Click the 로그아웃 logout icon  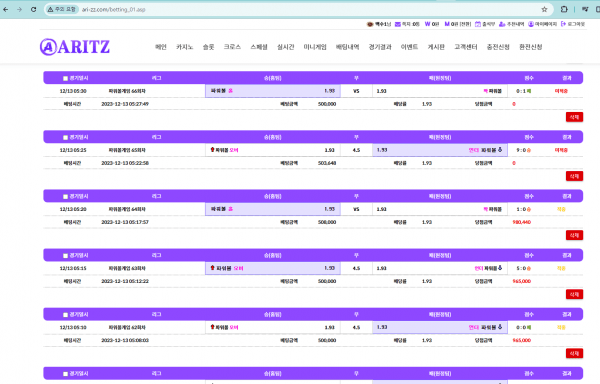(563, 24)
